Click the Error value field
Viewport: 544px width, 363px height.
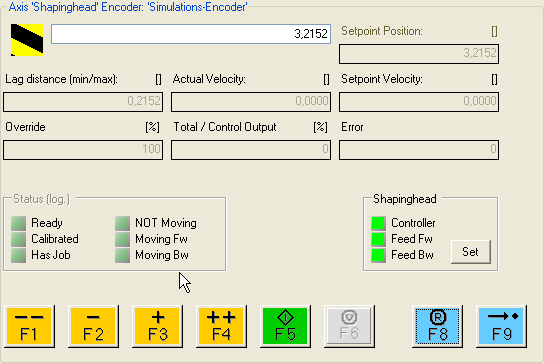coord(419,150)
